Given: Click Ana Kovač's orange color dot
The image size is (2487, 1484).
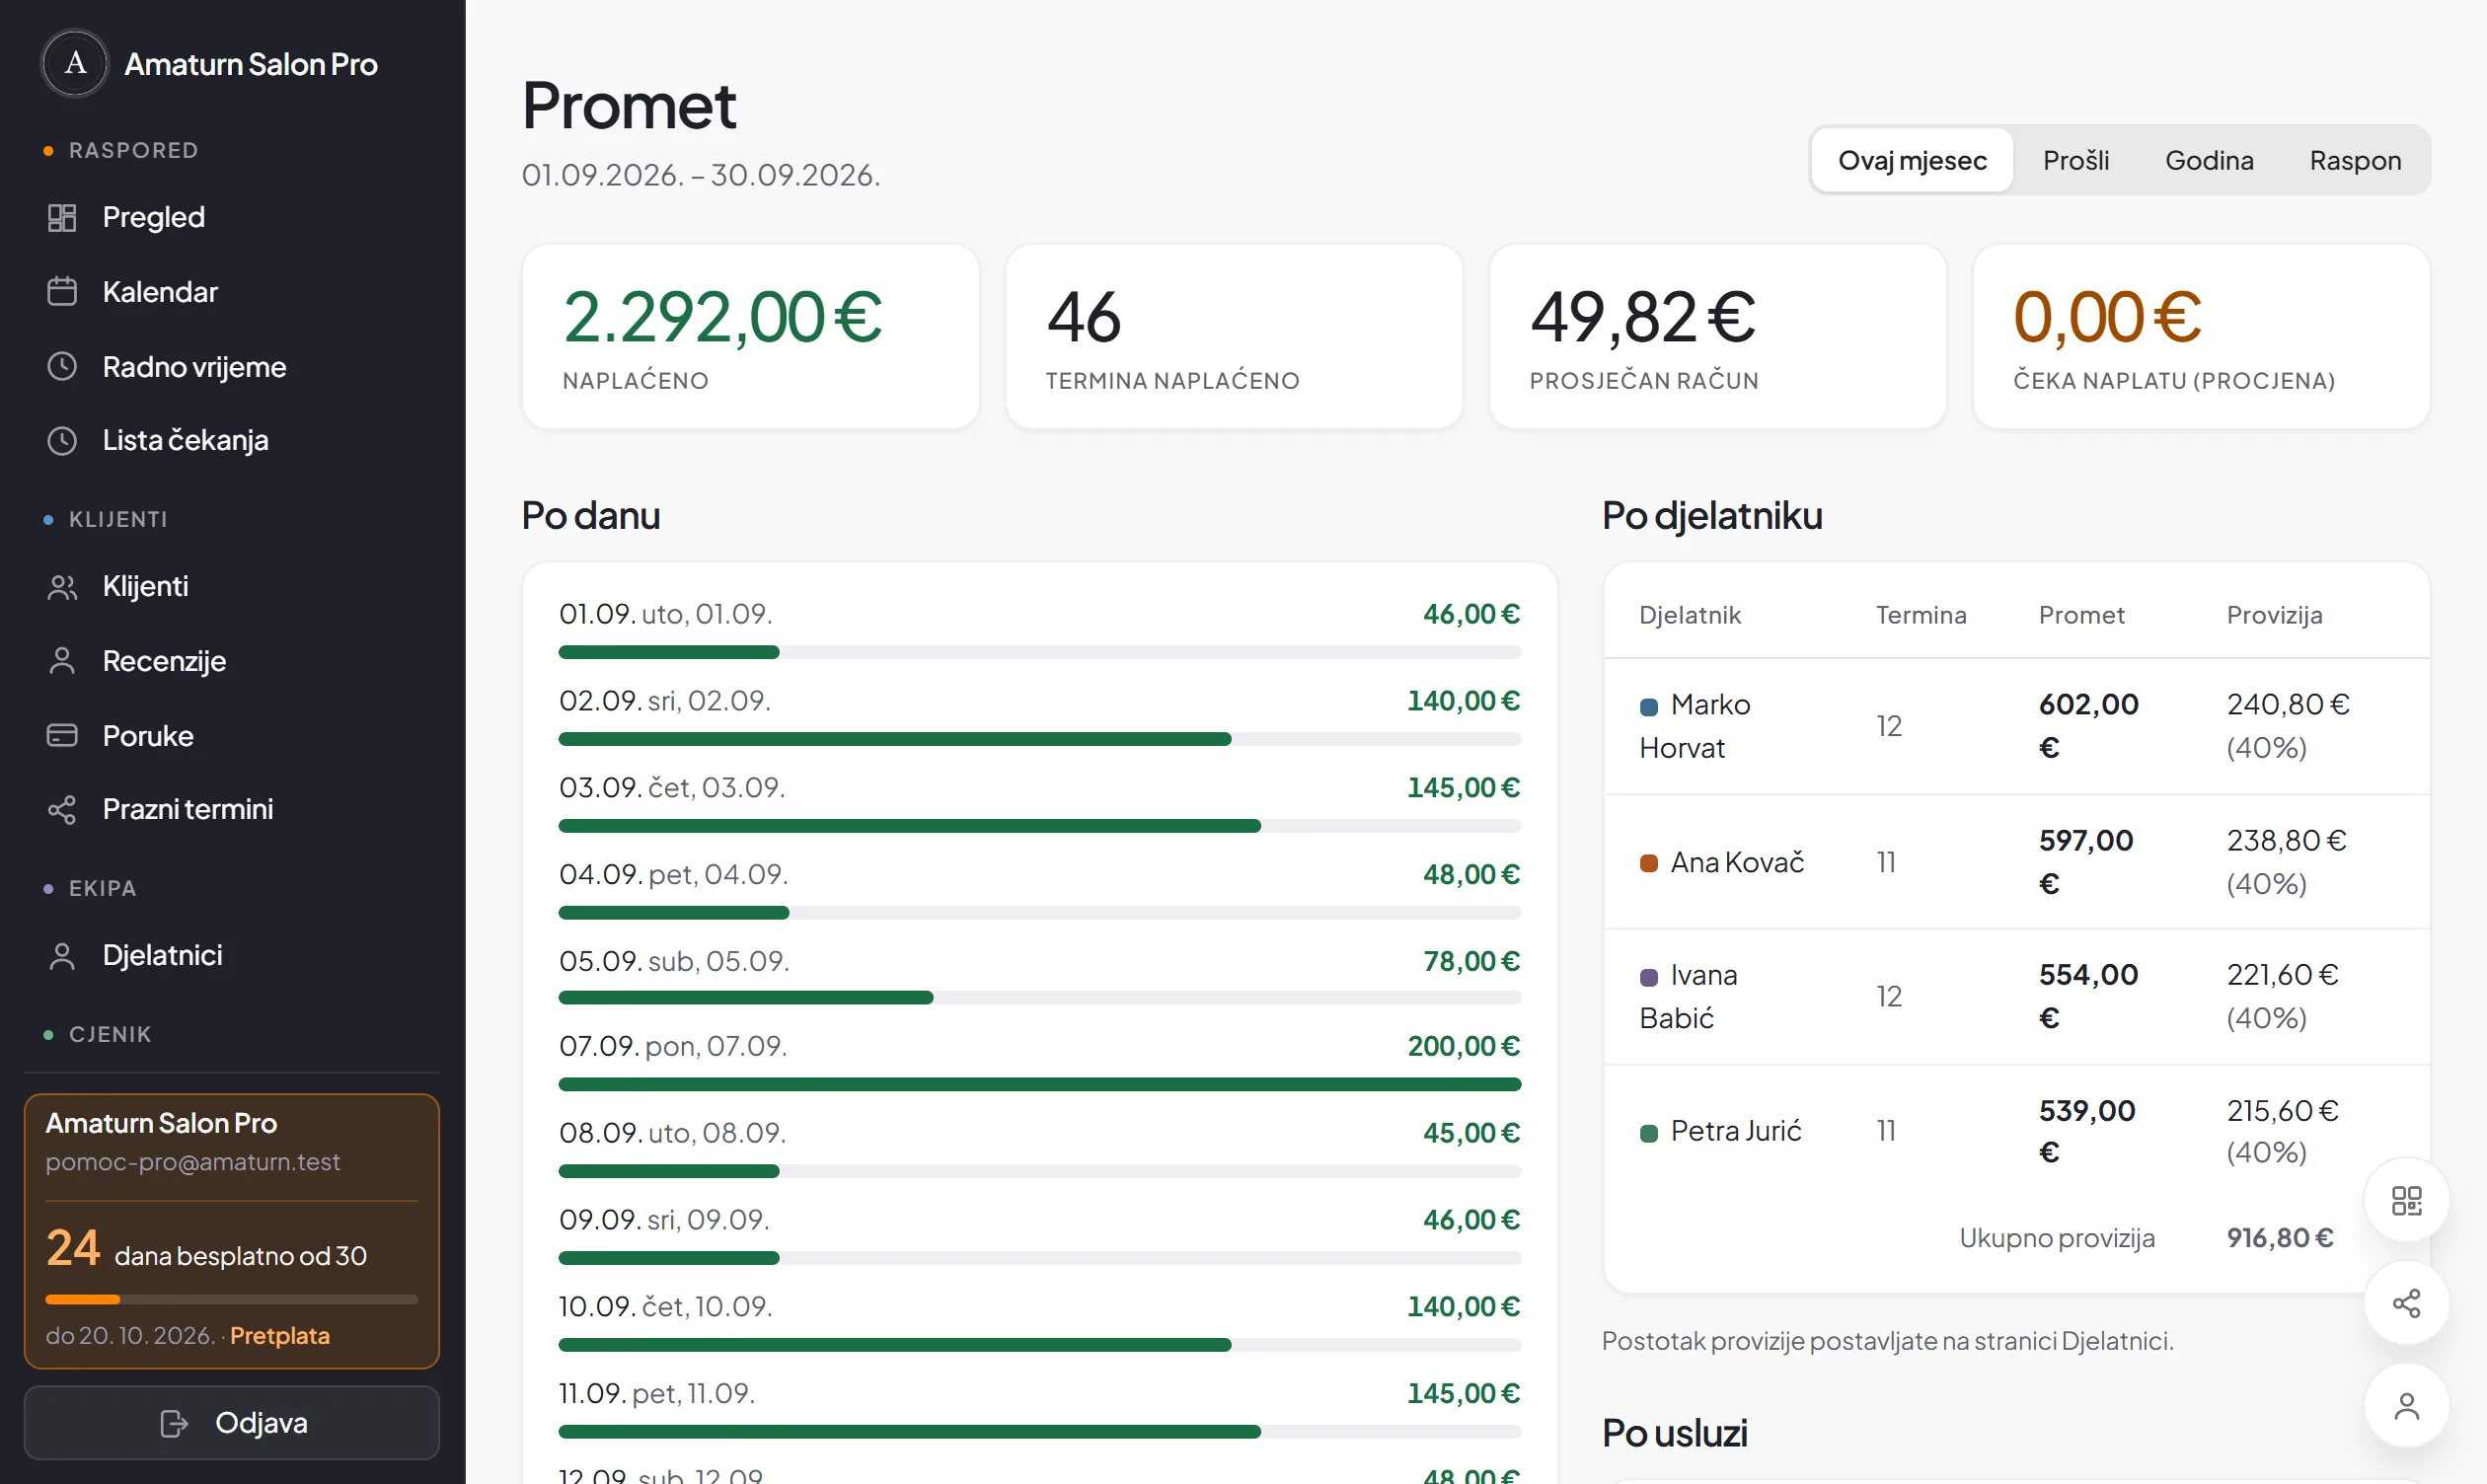Looking at the screenshot, I should [x=1649, y=863].
